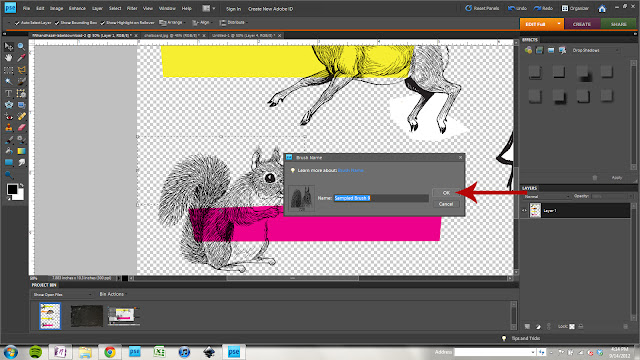
Task: Switch to the CREATE tab
Action: coord(582,24)
